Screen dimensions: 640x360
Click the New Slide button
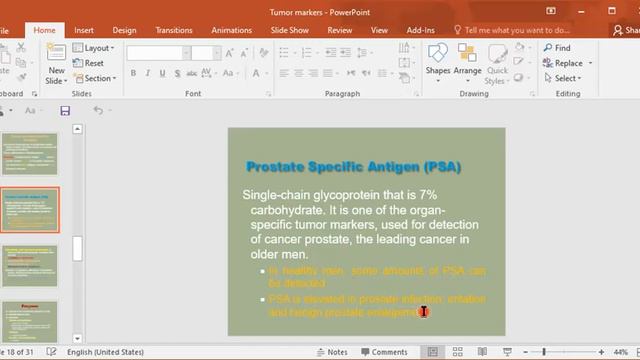click(x=56, y=64)
